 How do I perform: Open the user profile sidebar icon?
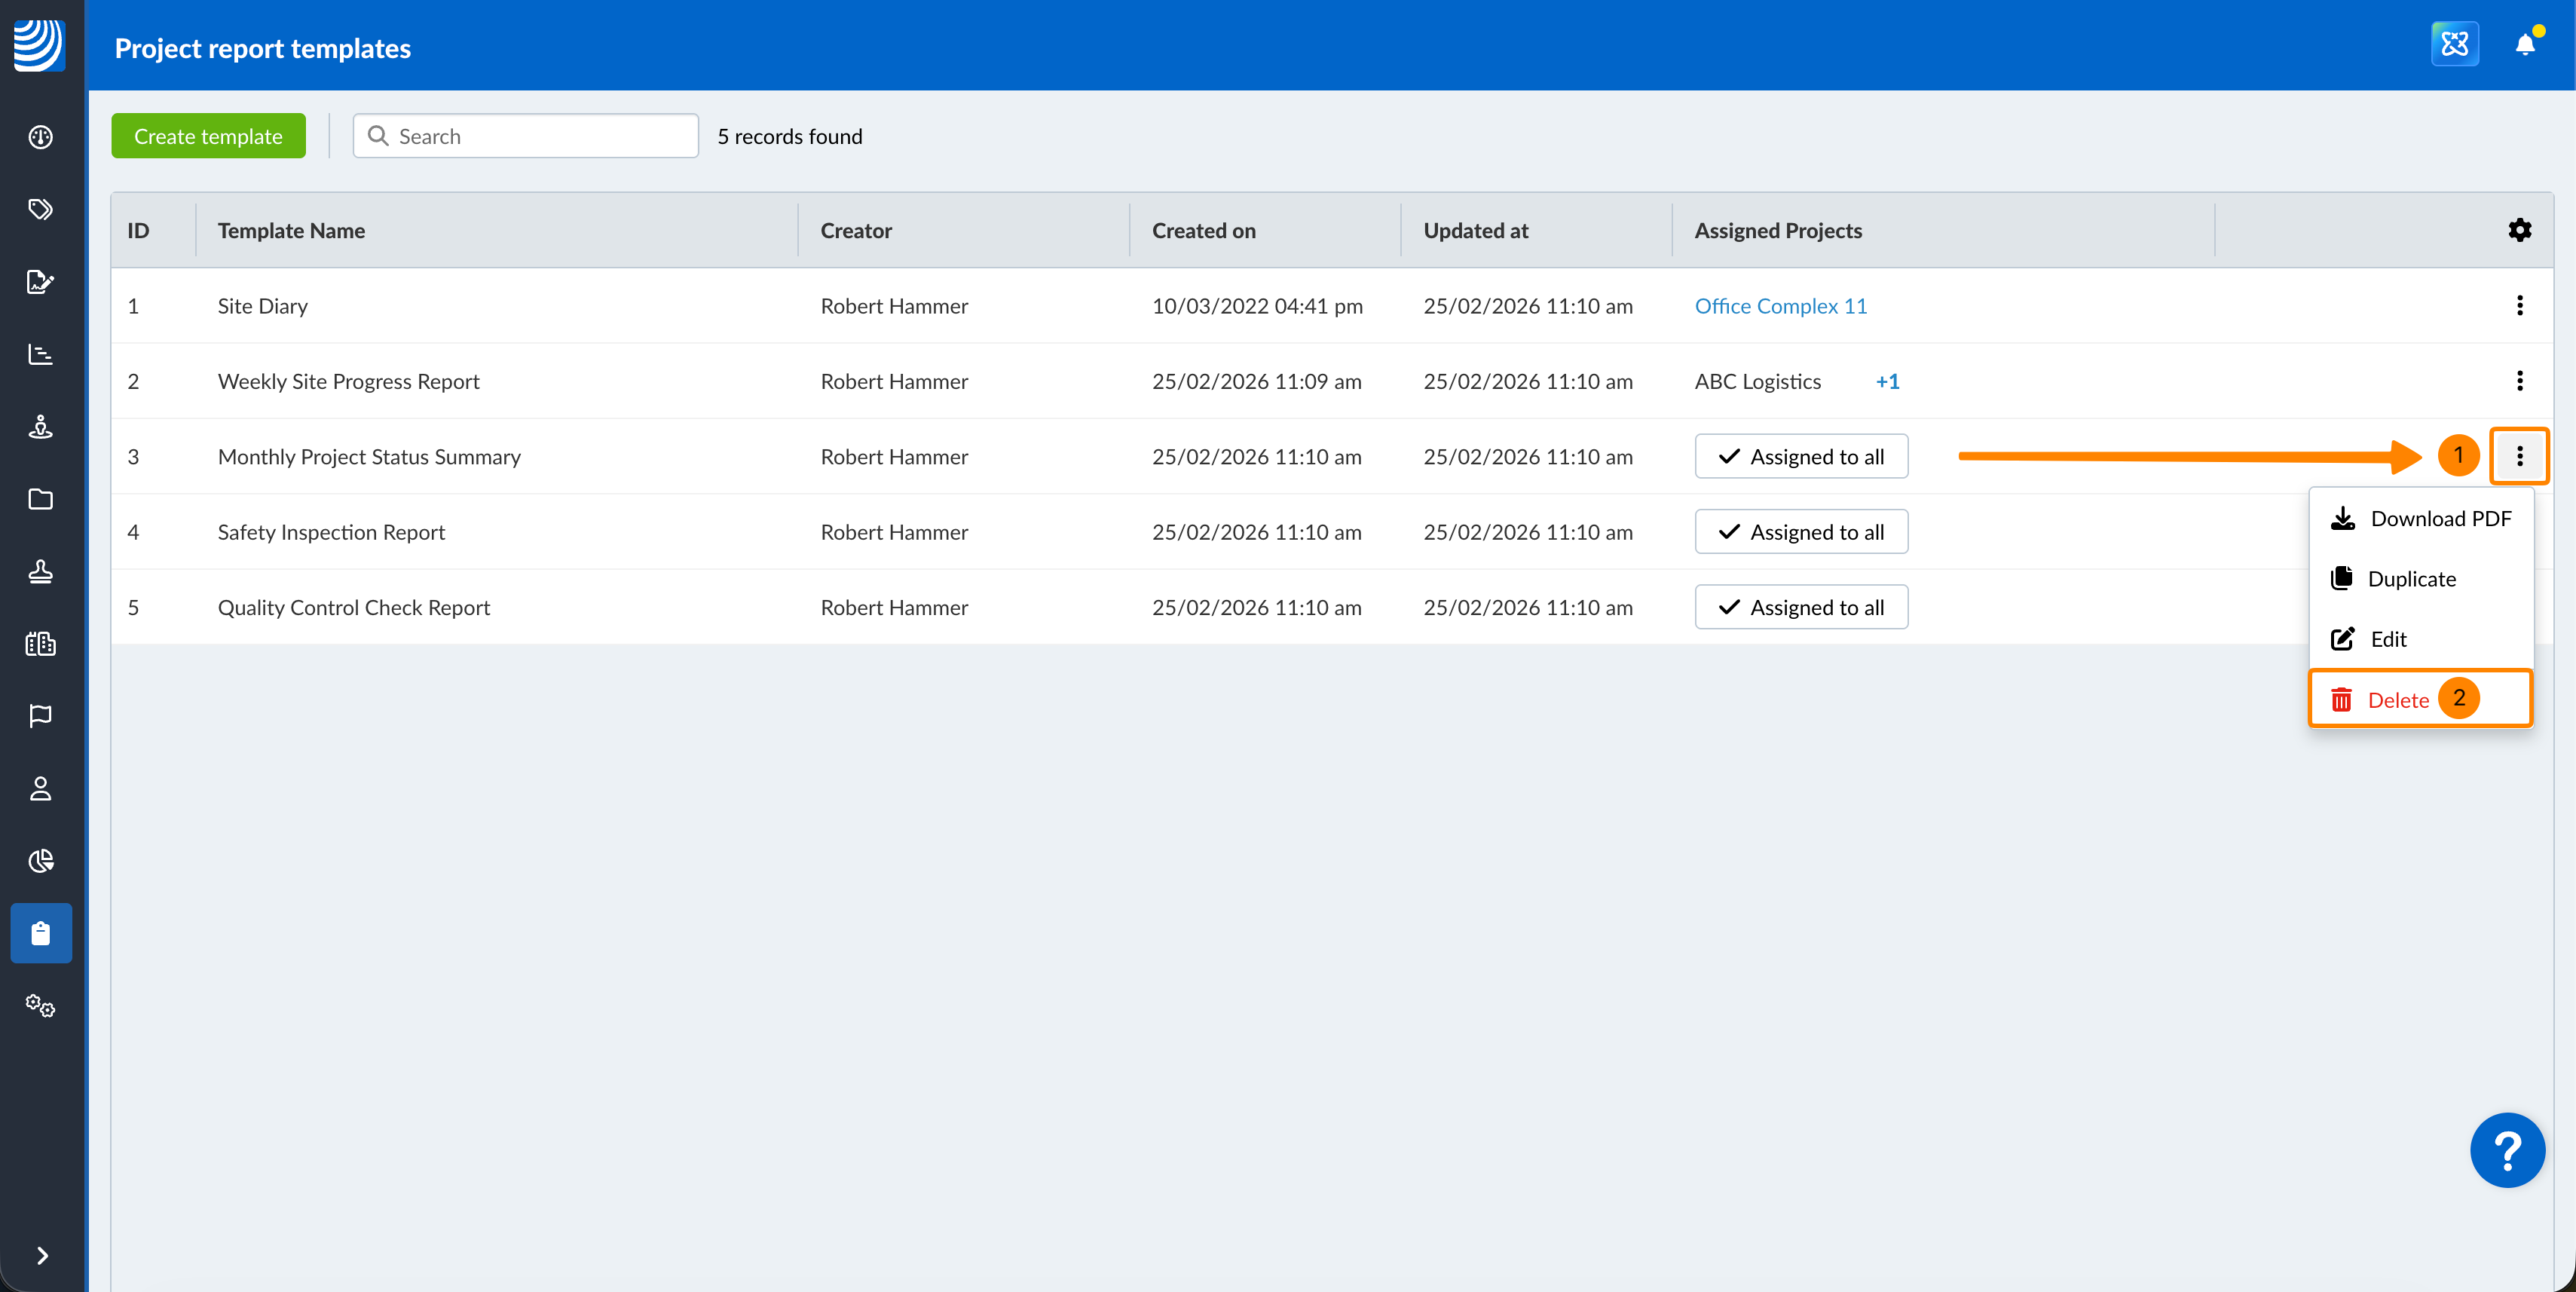point(41,789)
